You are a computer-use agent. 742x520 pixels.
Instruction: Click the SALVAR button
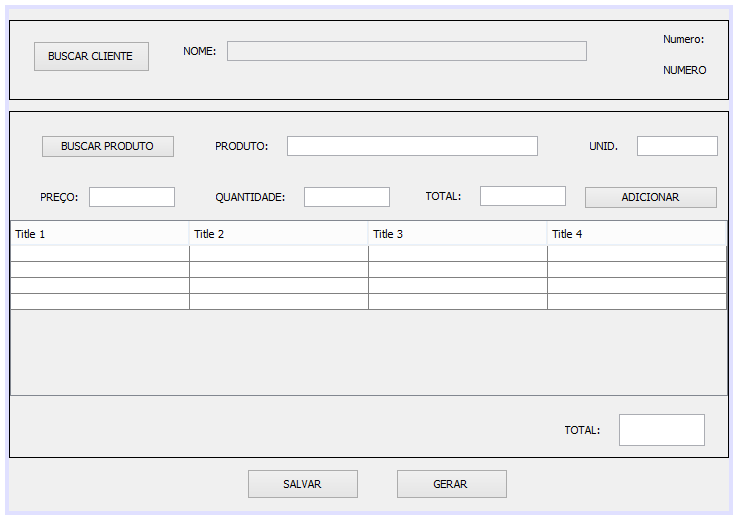tap(302, 484)
